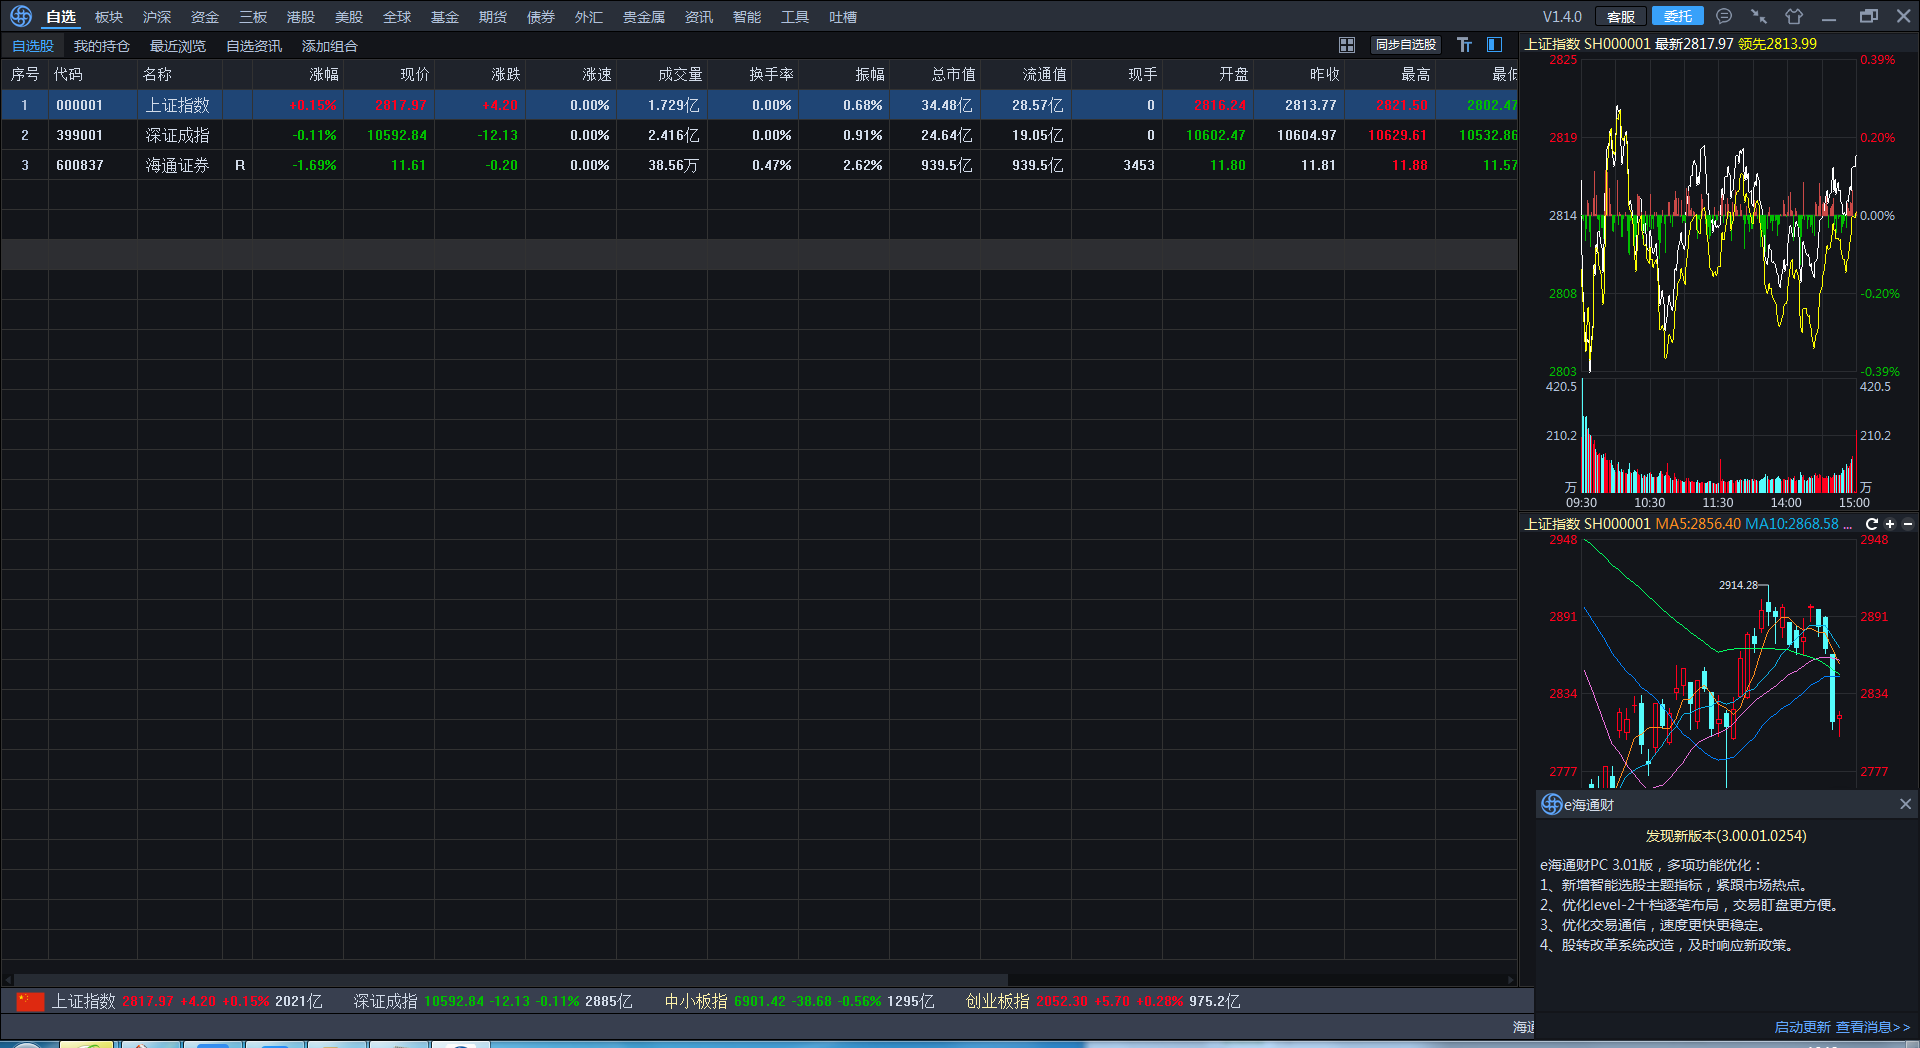This screenshot has width=1920, height=1048.
Task: Select the 海通证券 stock row
Action: coord(177,165)
